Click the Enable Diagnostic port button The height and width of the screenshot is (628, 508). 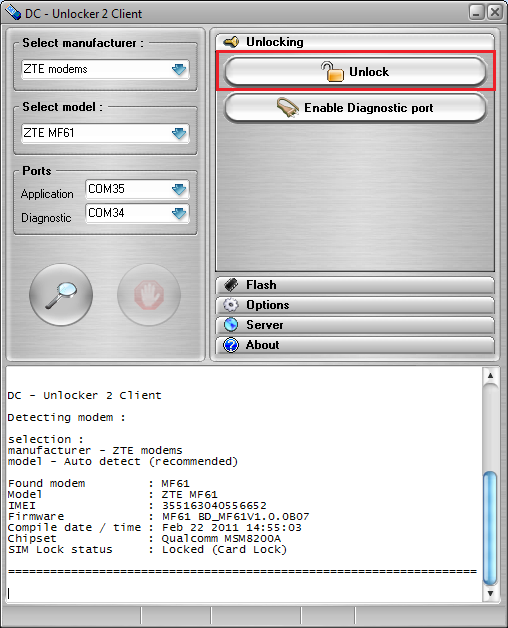355,108
